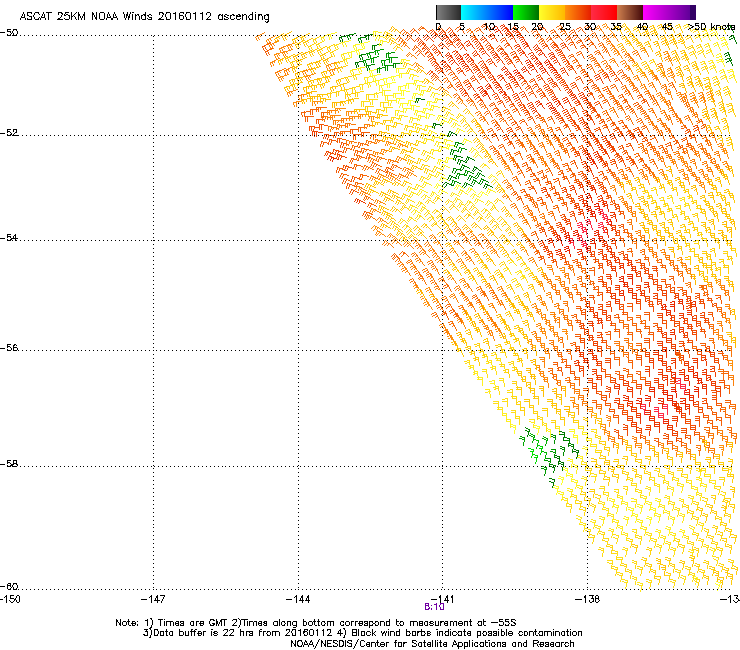Pick the red 30-35 knots color band

tap(604, 12)
